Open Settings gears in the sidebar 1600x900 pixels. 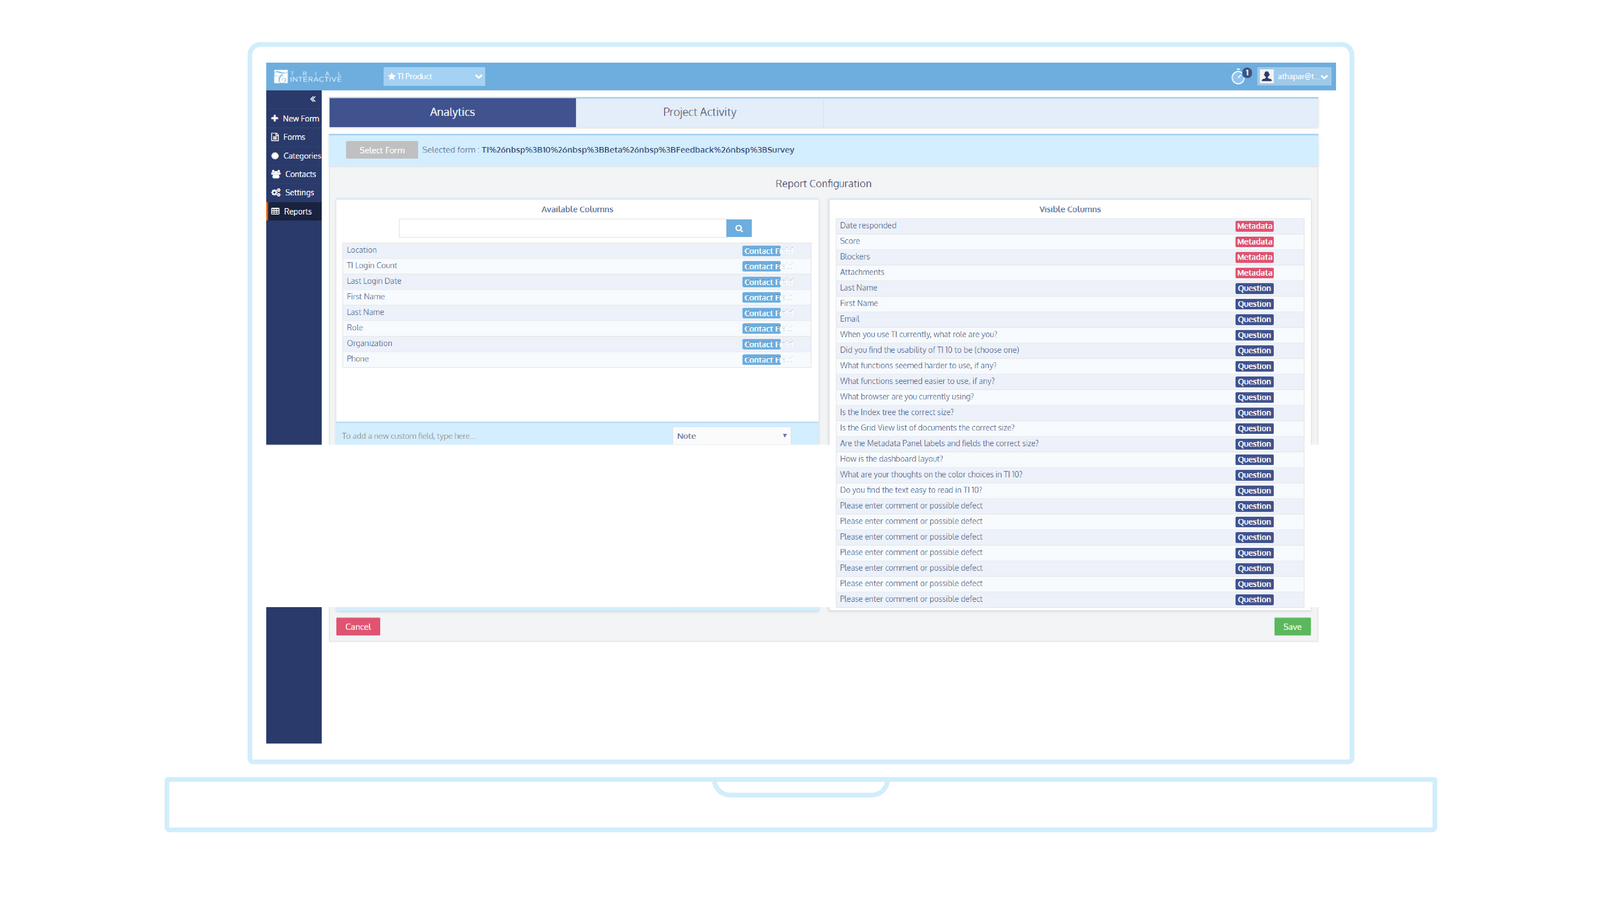(x=276, y=193)
